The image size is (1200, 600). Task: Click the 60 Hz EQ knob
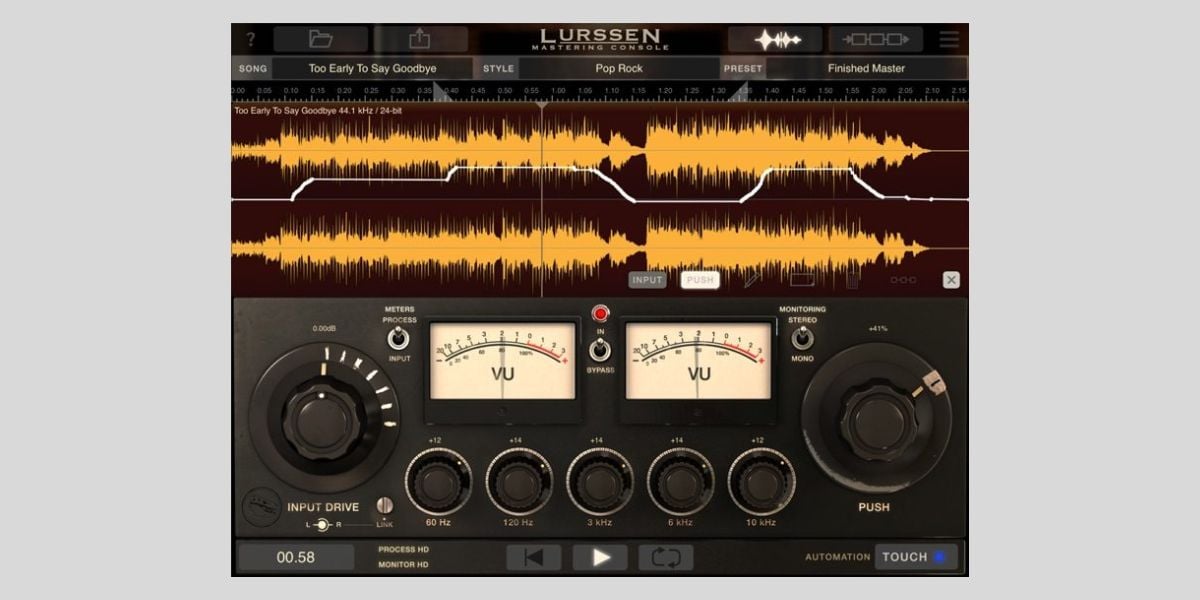439,482
